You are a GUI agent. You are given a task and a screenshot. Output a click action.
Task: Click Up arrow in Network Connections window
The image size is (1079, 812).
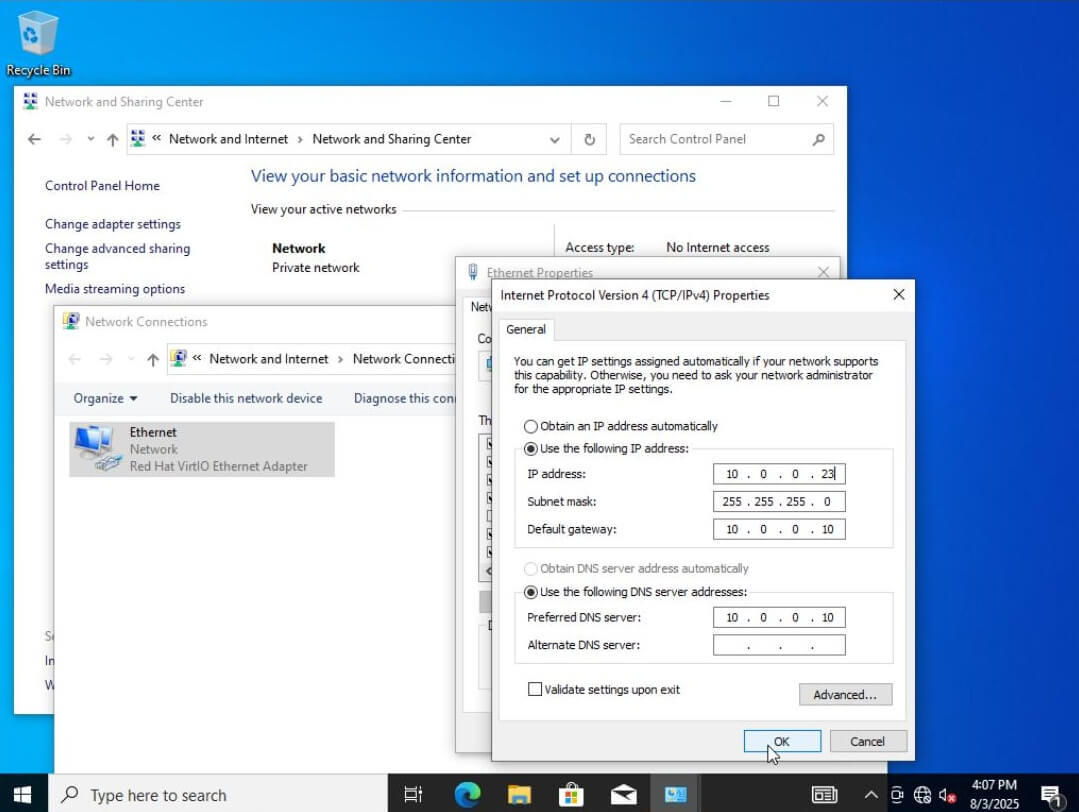pyautogui.click(x=153, y=359)
